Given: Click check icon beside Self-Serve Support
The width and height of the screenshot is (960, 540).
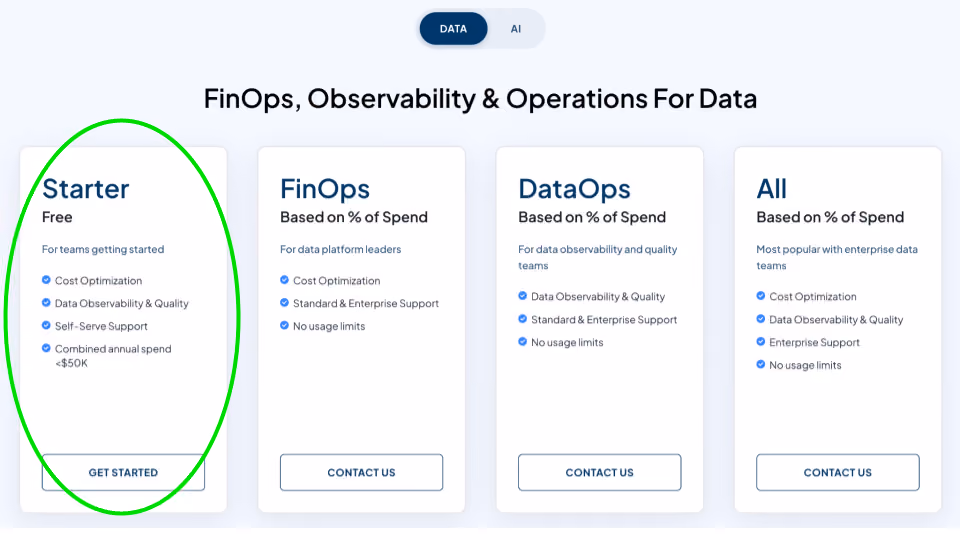Looking at the screenshot, I should click(x=46, y=325).
